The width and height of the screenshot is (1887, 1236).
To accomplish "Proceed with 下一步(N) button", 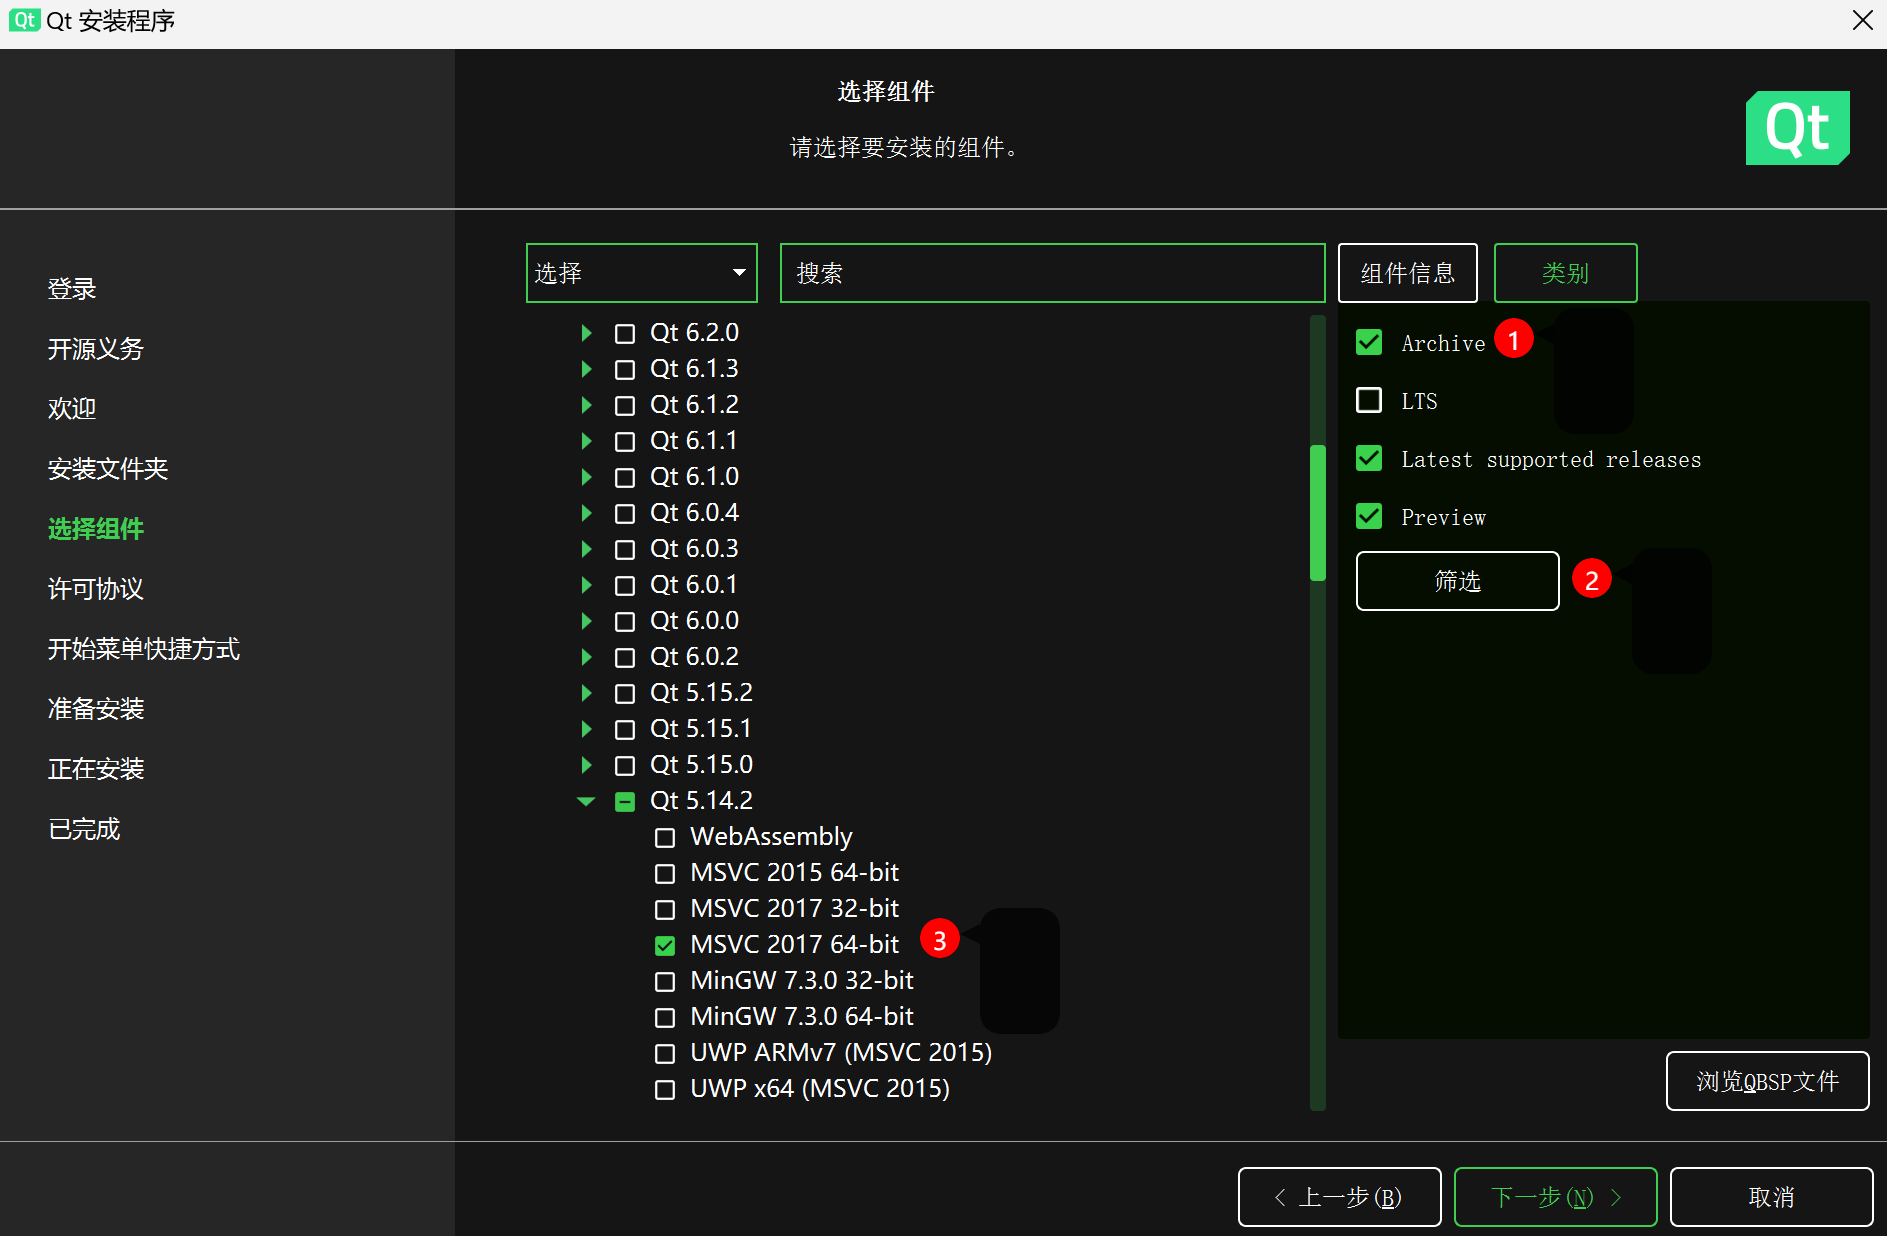I will [1555, 1197].
